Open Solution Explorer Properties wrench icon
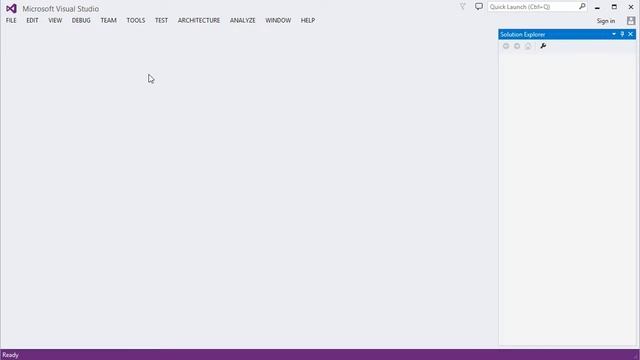 click(543, 46)
